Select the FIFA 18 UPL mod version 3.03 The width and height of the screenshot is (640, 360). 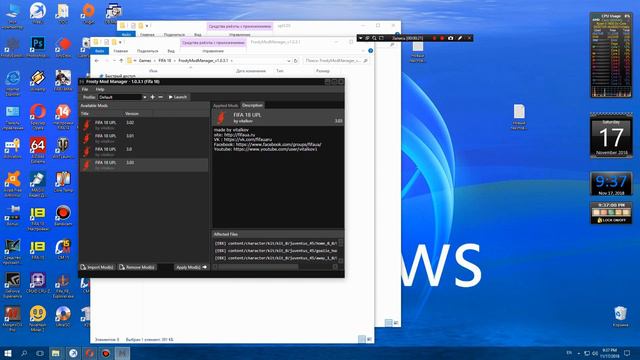click(144, 165)
